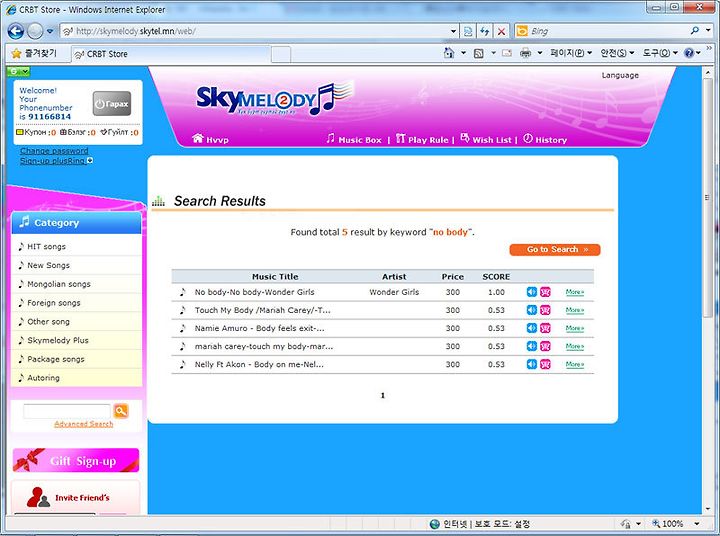
Task: Open the browser Home page icon
Action: (449, 53)
